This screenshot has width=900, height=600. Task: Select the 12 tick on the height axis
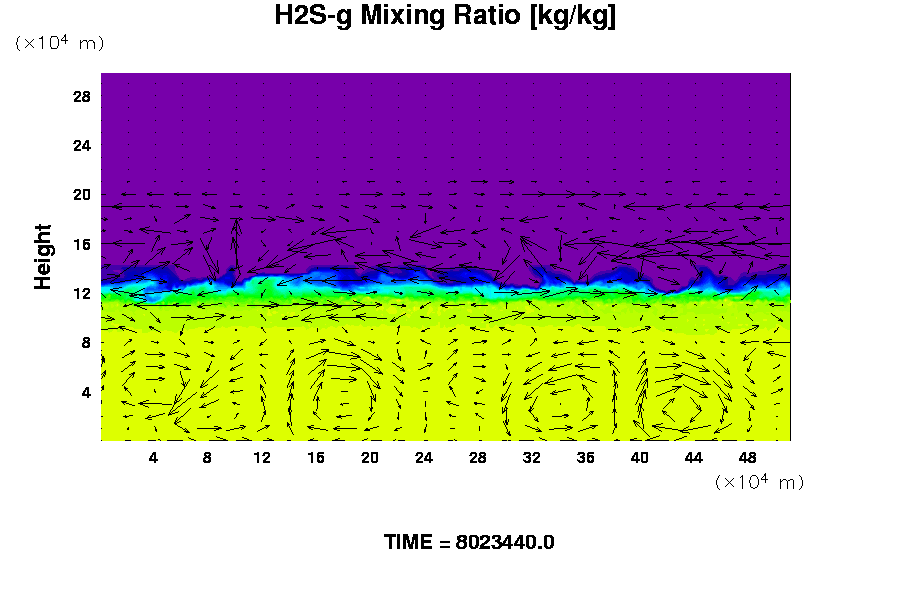(x=81, y=293)
